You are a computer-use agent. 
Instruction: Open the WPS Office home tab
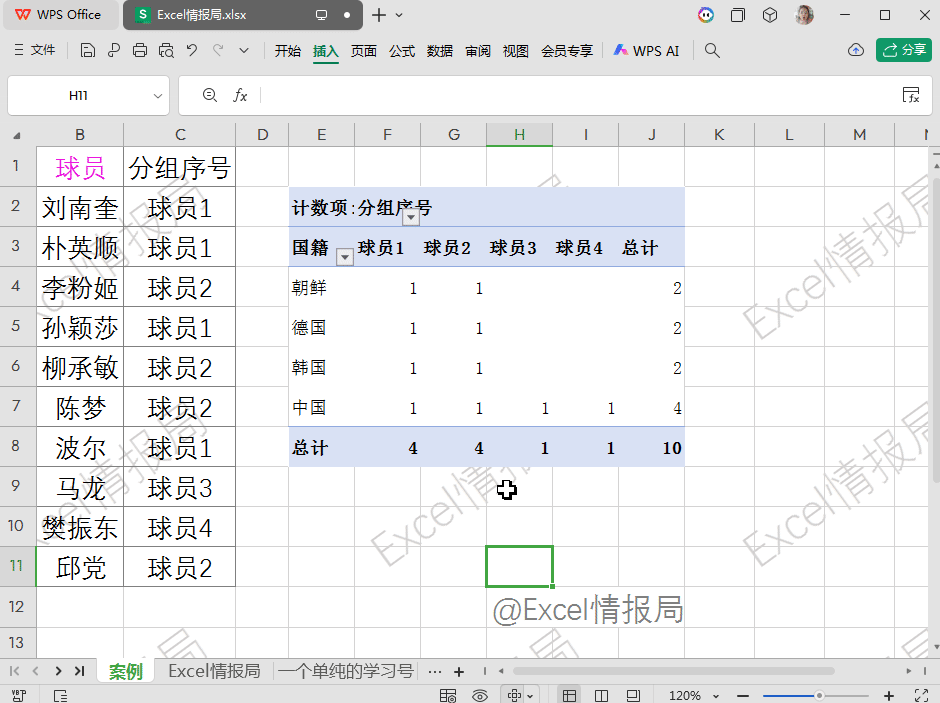click(x=59, y=15)
